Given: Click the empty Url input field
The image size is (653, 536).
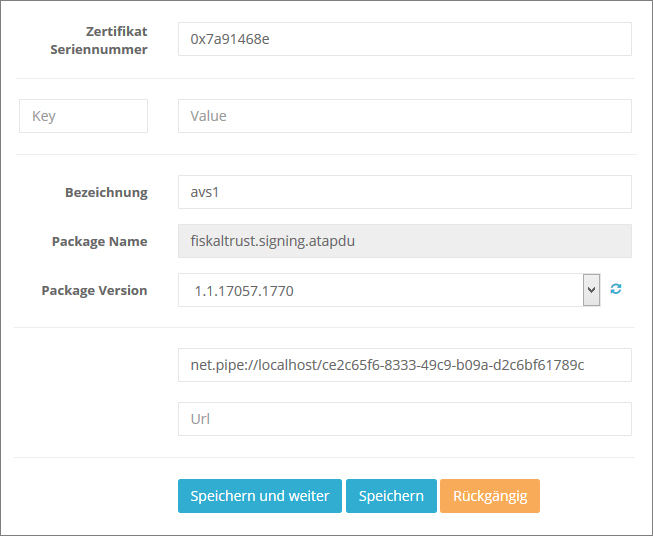Looking at the screenshot, I should tap(404, 419).
